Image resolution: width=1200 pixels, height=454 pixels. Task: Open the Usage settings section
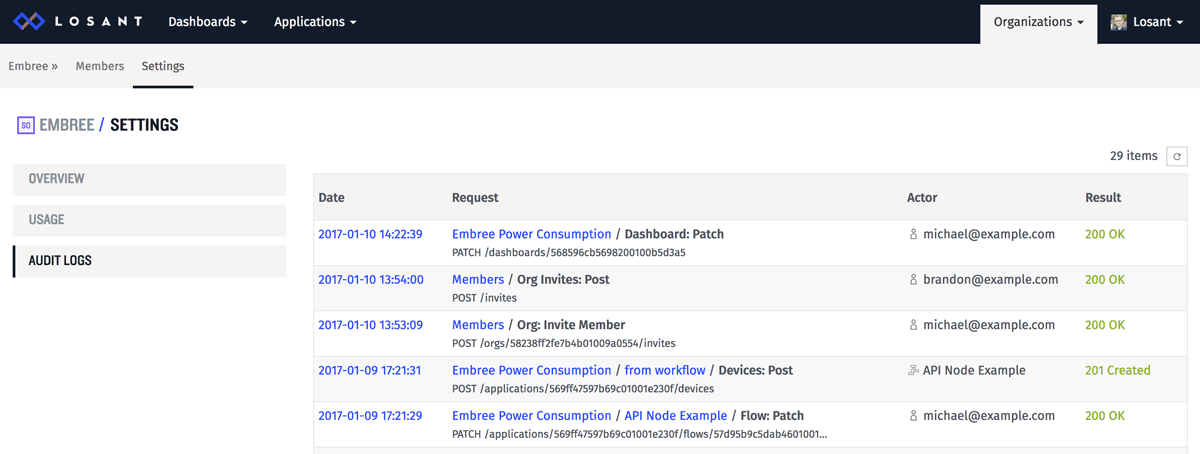tap(150, 220)
